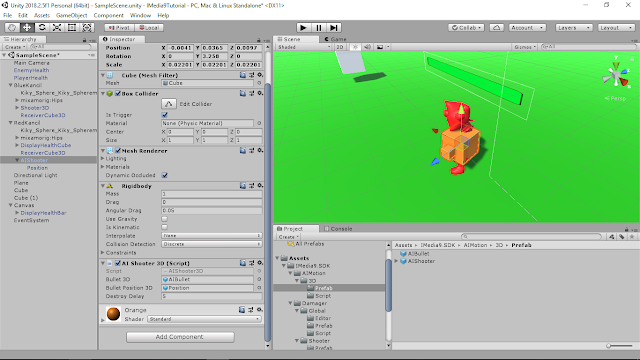Toggle Dynamic Occluded checkbox
This screenshot has height=360, width=640.
click(165, 175)
